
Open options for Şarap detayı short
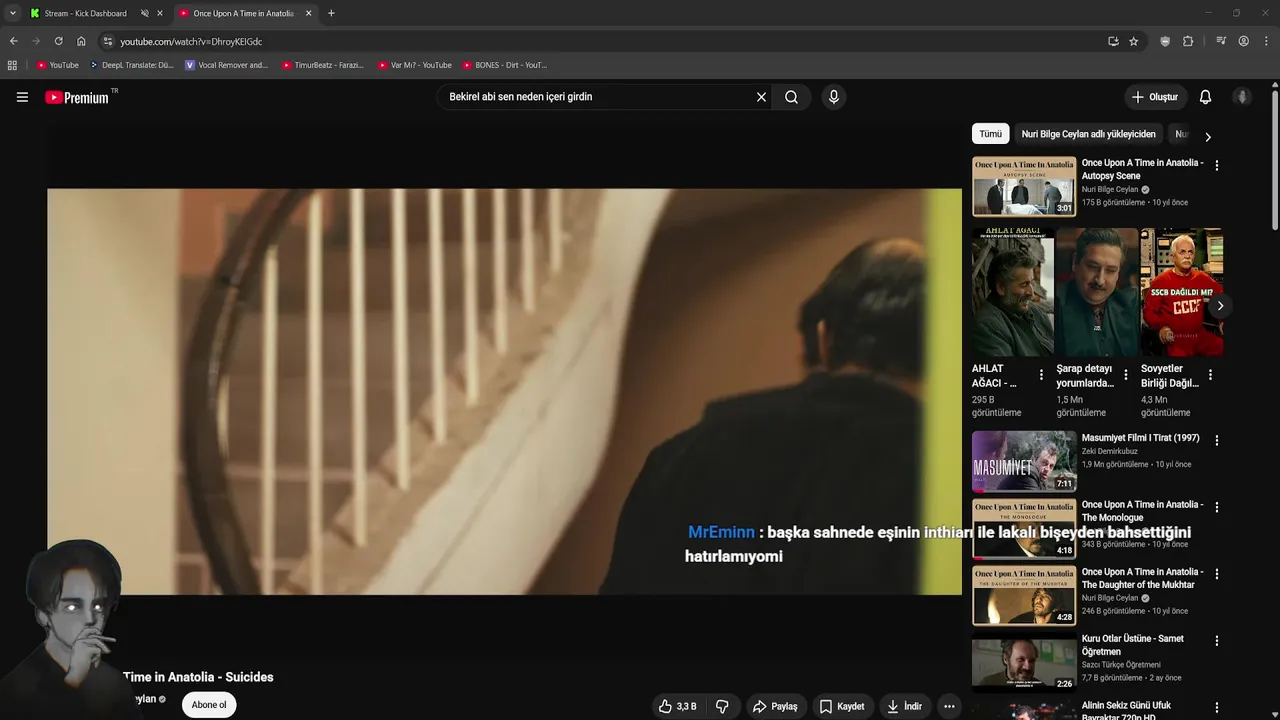tap(1126, 375)
